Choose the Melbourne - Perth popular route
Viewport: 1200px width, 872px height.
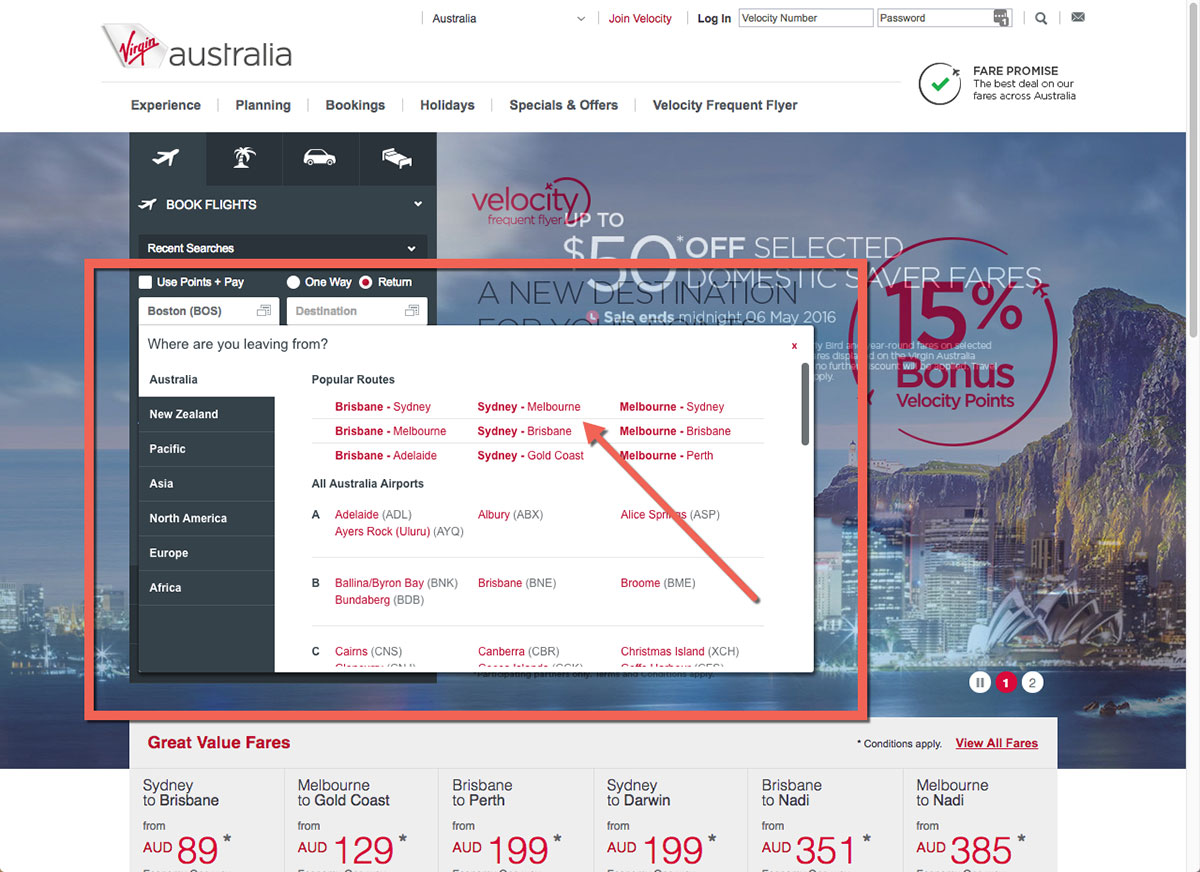point(666,455)
